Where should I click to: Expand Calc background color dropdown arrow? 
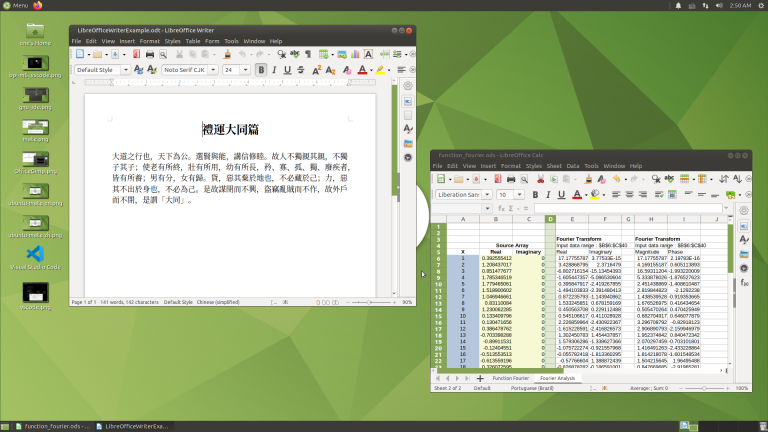pos(603,195)
